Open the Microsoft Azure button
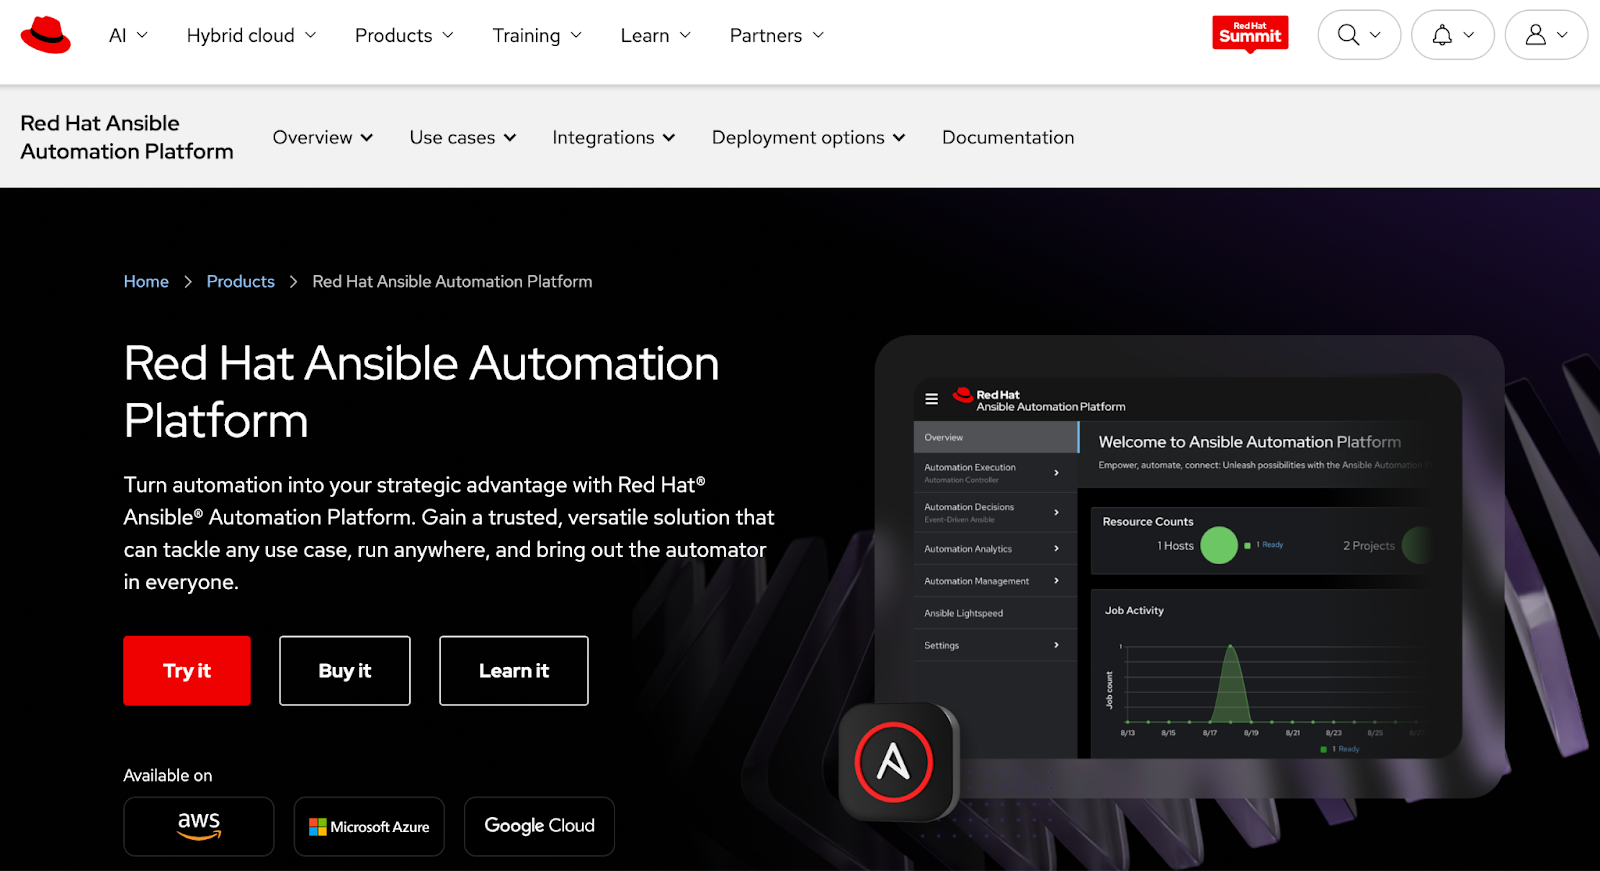This screenshot has width=1600, height=871. tap(369, 826)
